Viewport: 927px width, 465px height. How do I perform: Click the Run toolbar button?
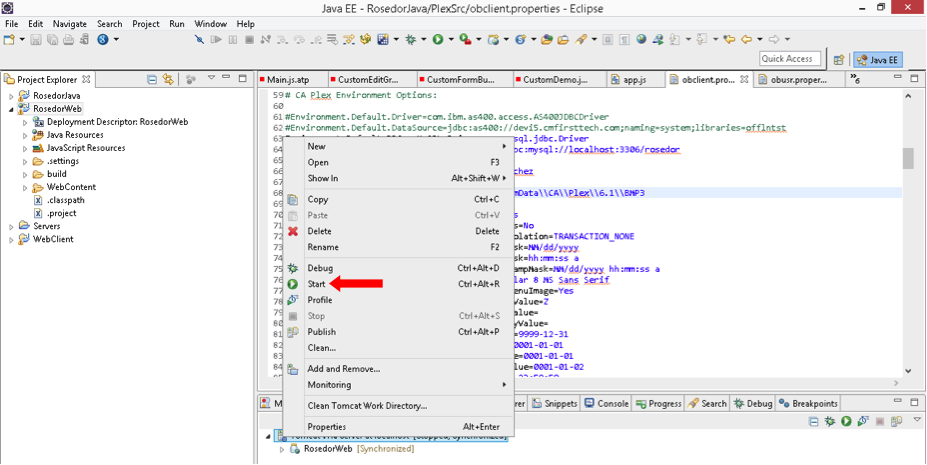[437, 40]
